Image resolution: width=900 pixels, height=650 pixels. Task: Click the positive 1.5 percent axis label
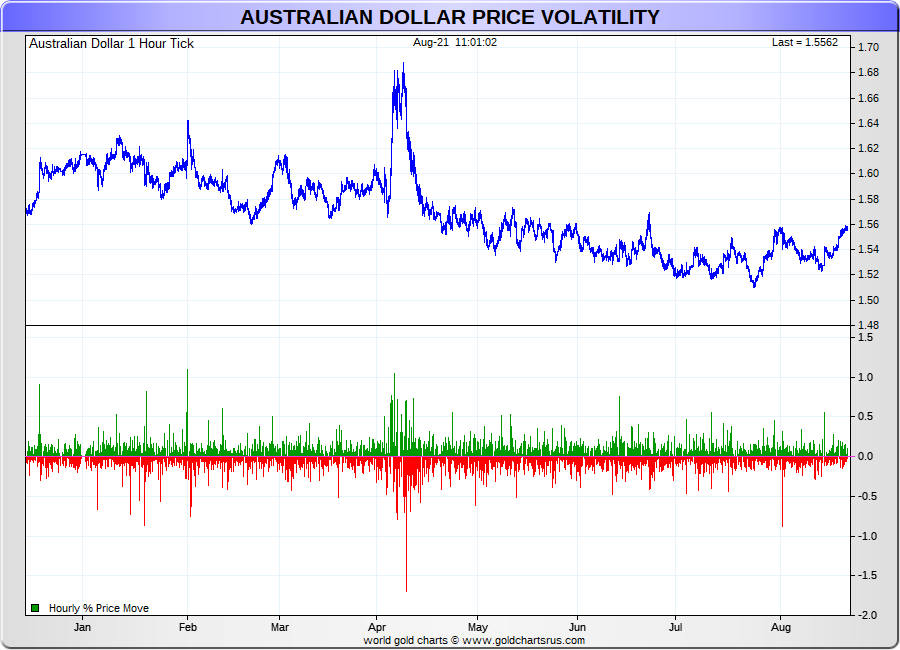[865, 337]
